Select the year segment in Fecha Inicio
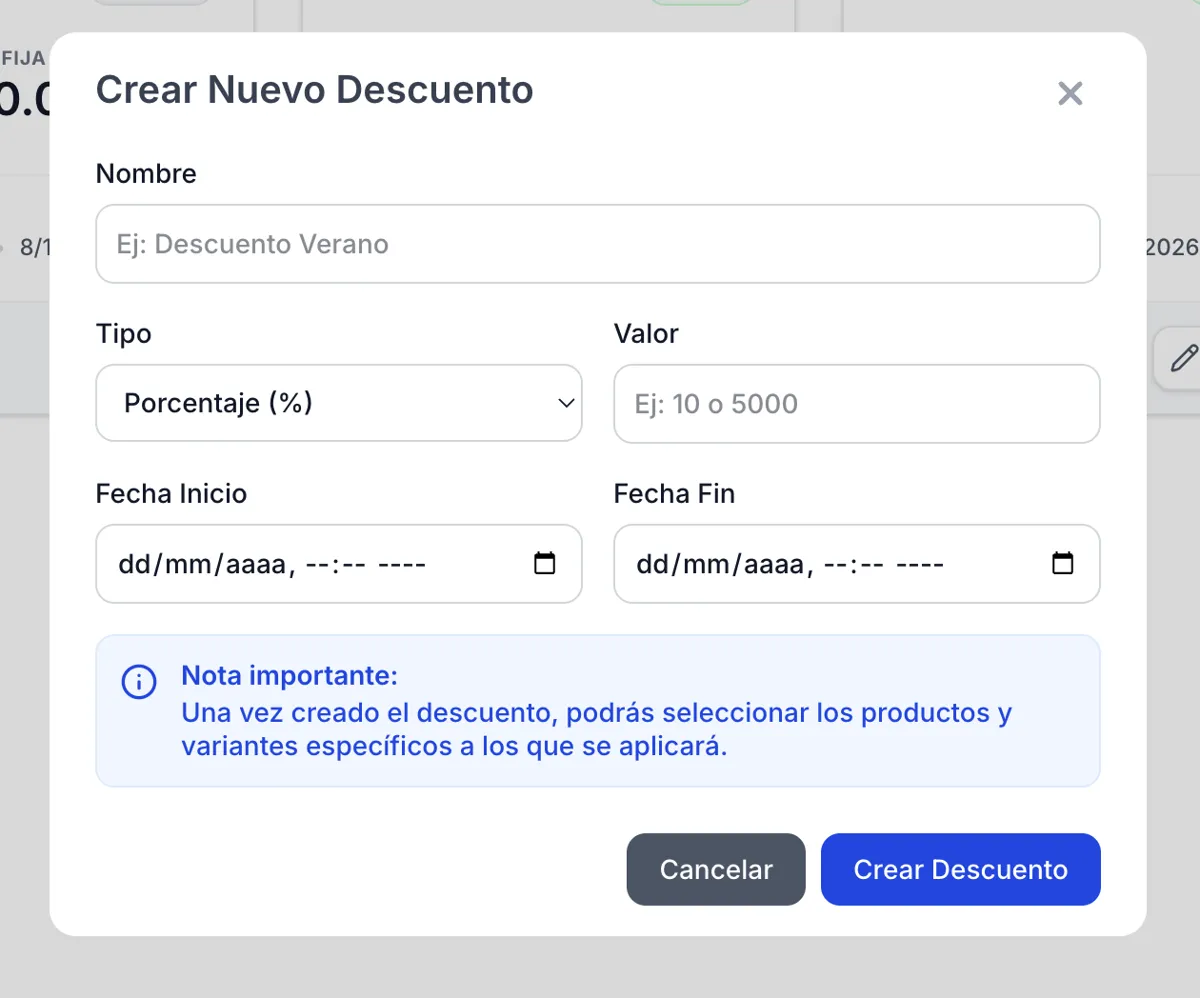The image size is (1200, 998). [256, 565]
